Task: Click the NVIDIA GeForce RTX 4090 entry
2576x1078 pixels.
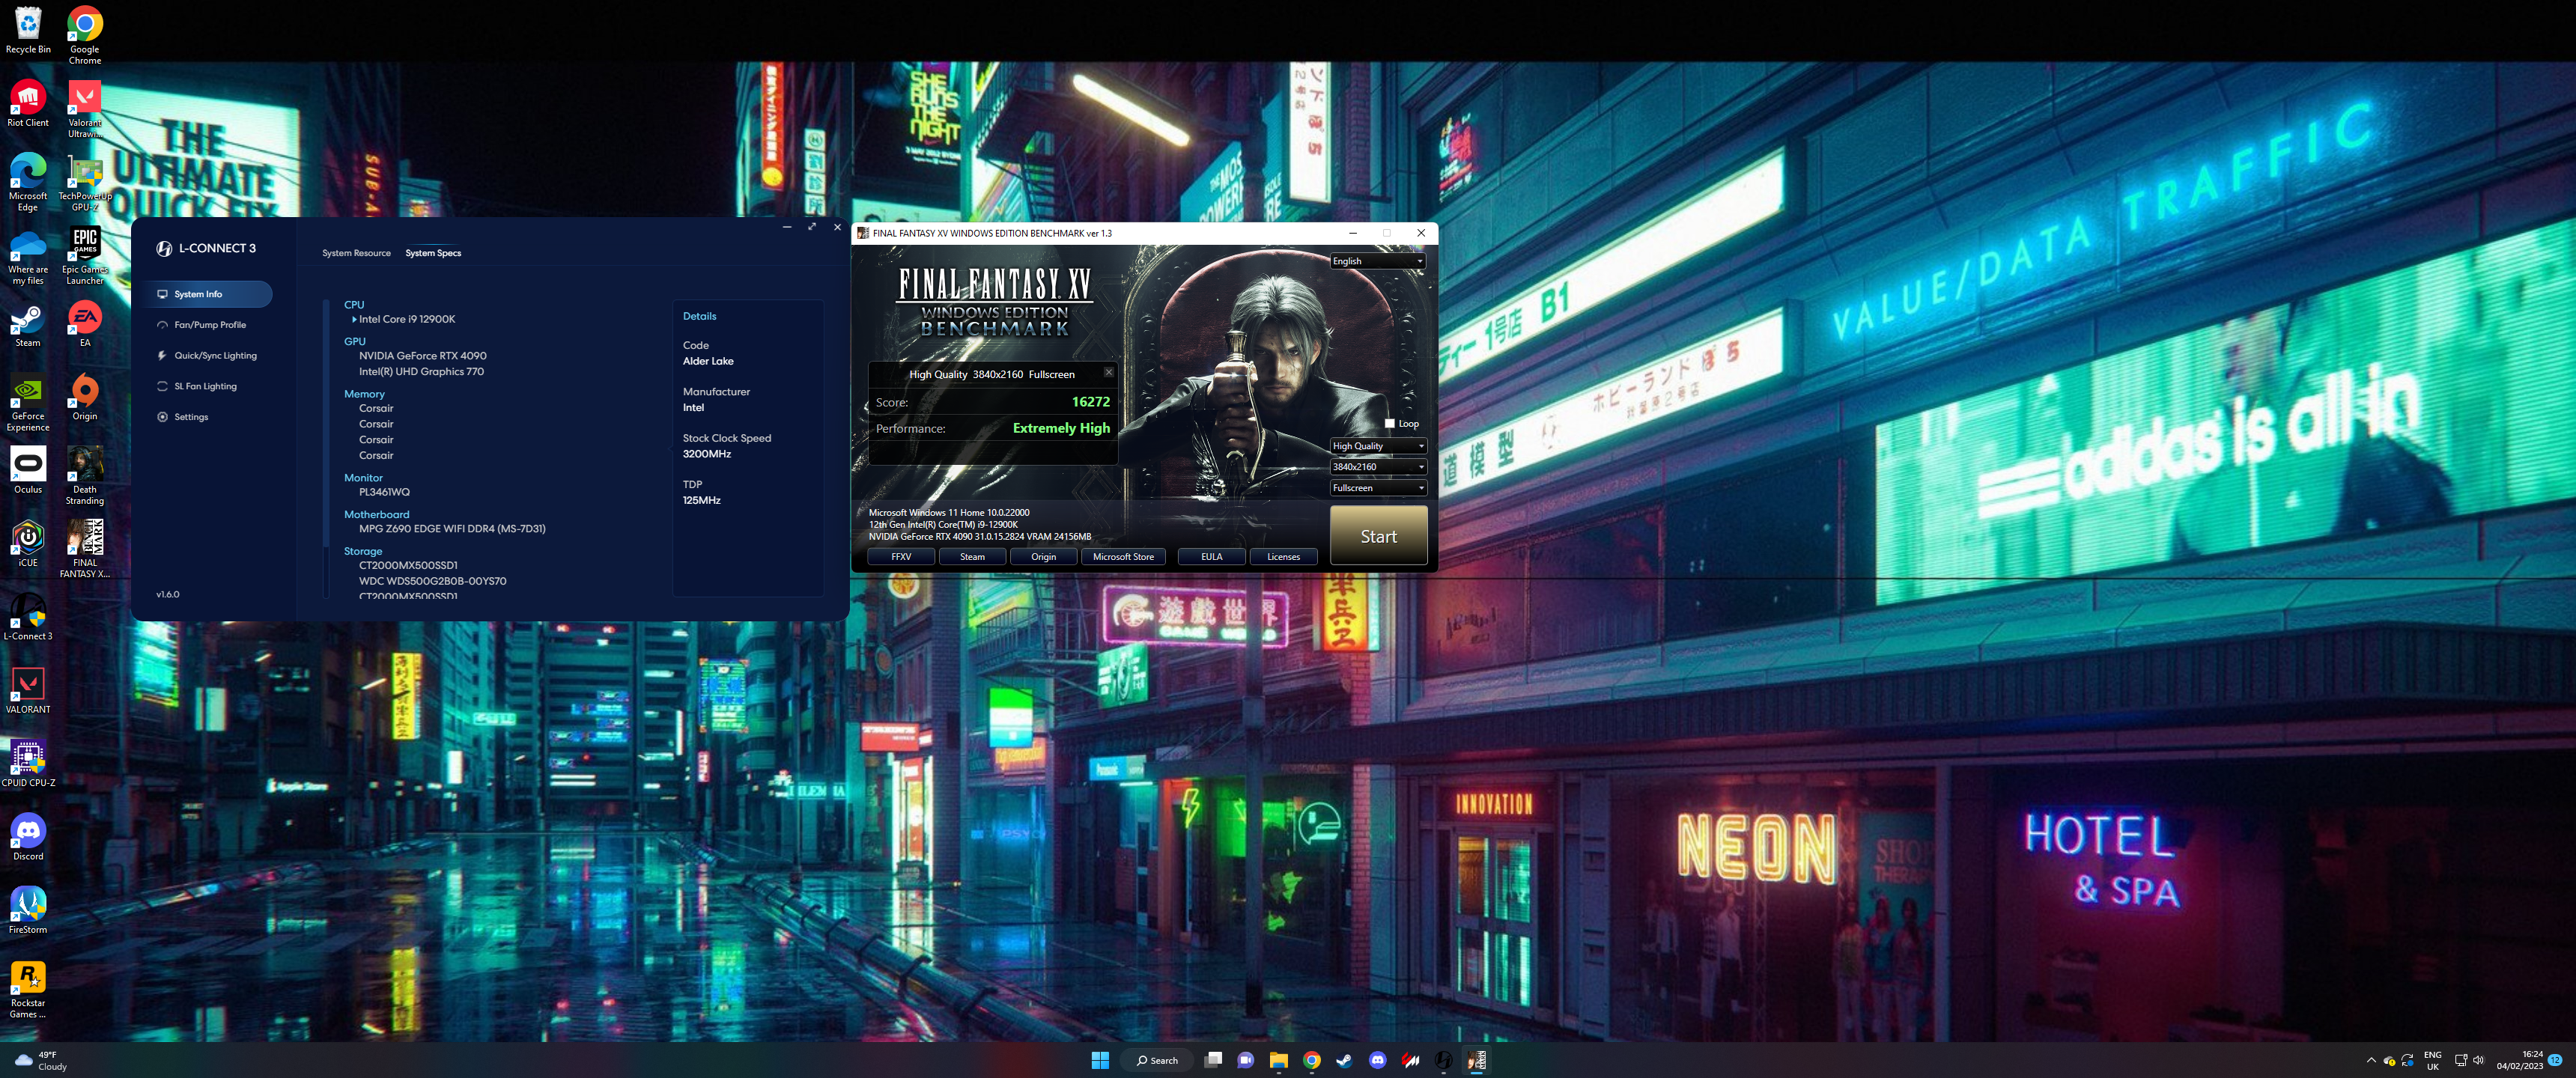Action: [x=423, y=356]
